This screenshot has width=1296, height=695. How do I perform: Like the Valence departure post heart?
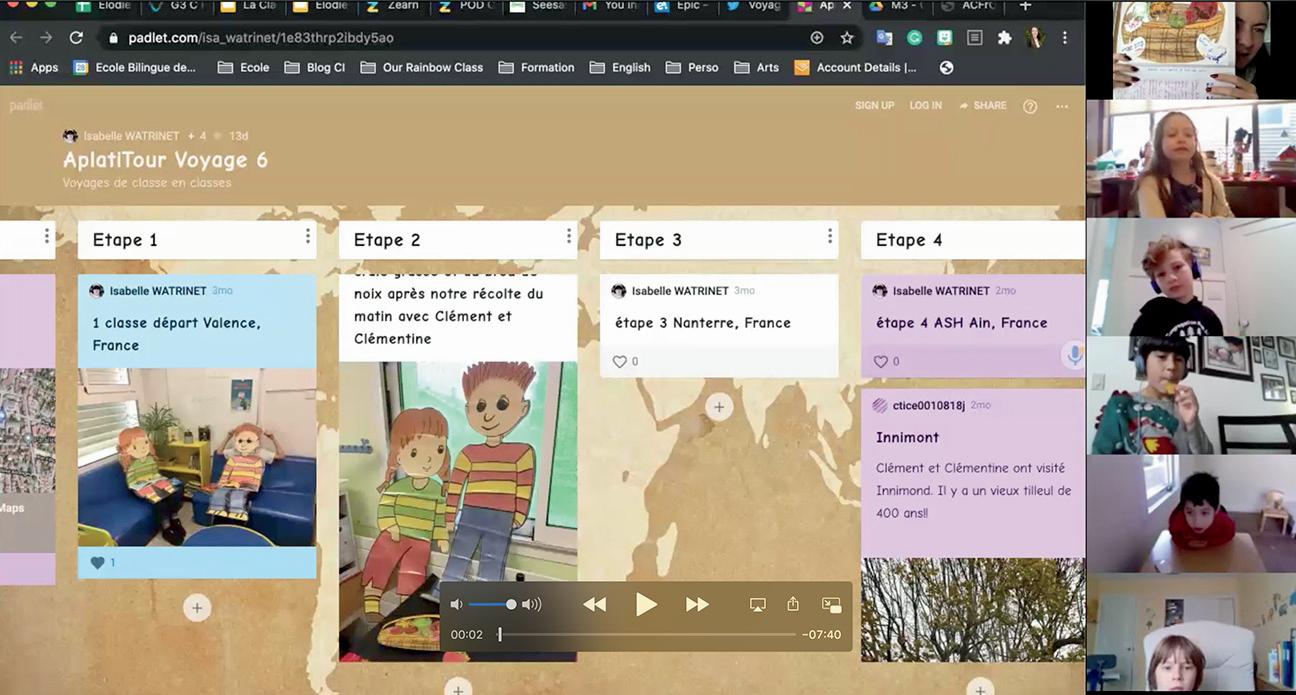(x=97, y=563)
